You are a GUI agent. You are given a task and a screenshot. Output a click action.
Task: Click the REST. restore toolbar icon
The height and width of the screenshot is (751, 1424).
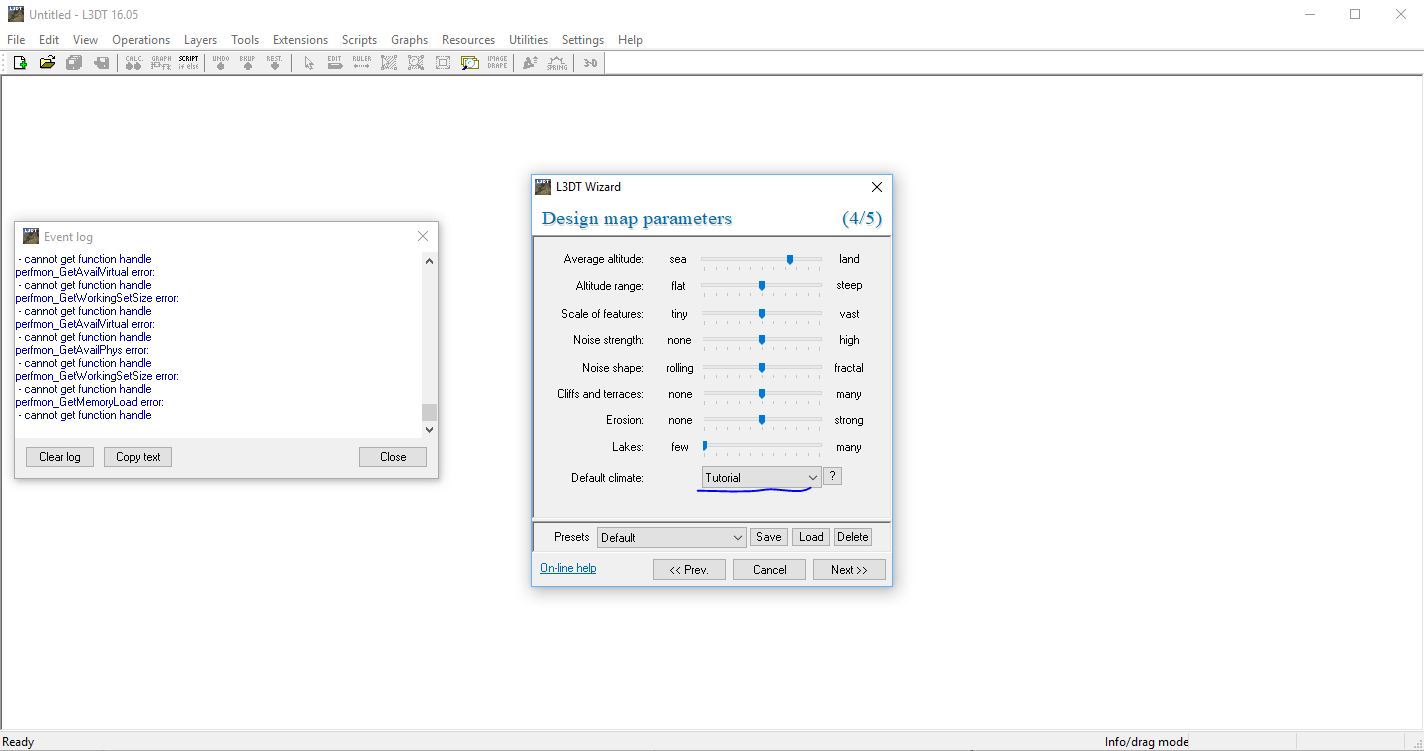274,62
